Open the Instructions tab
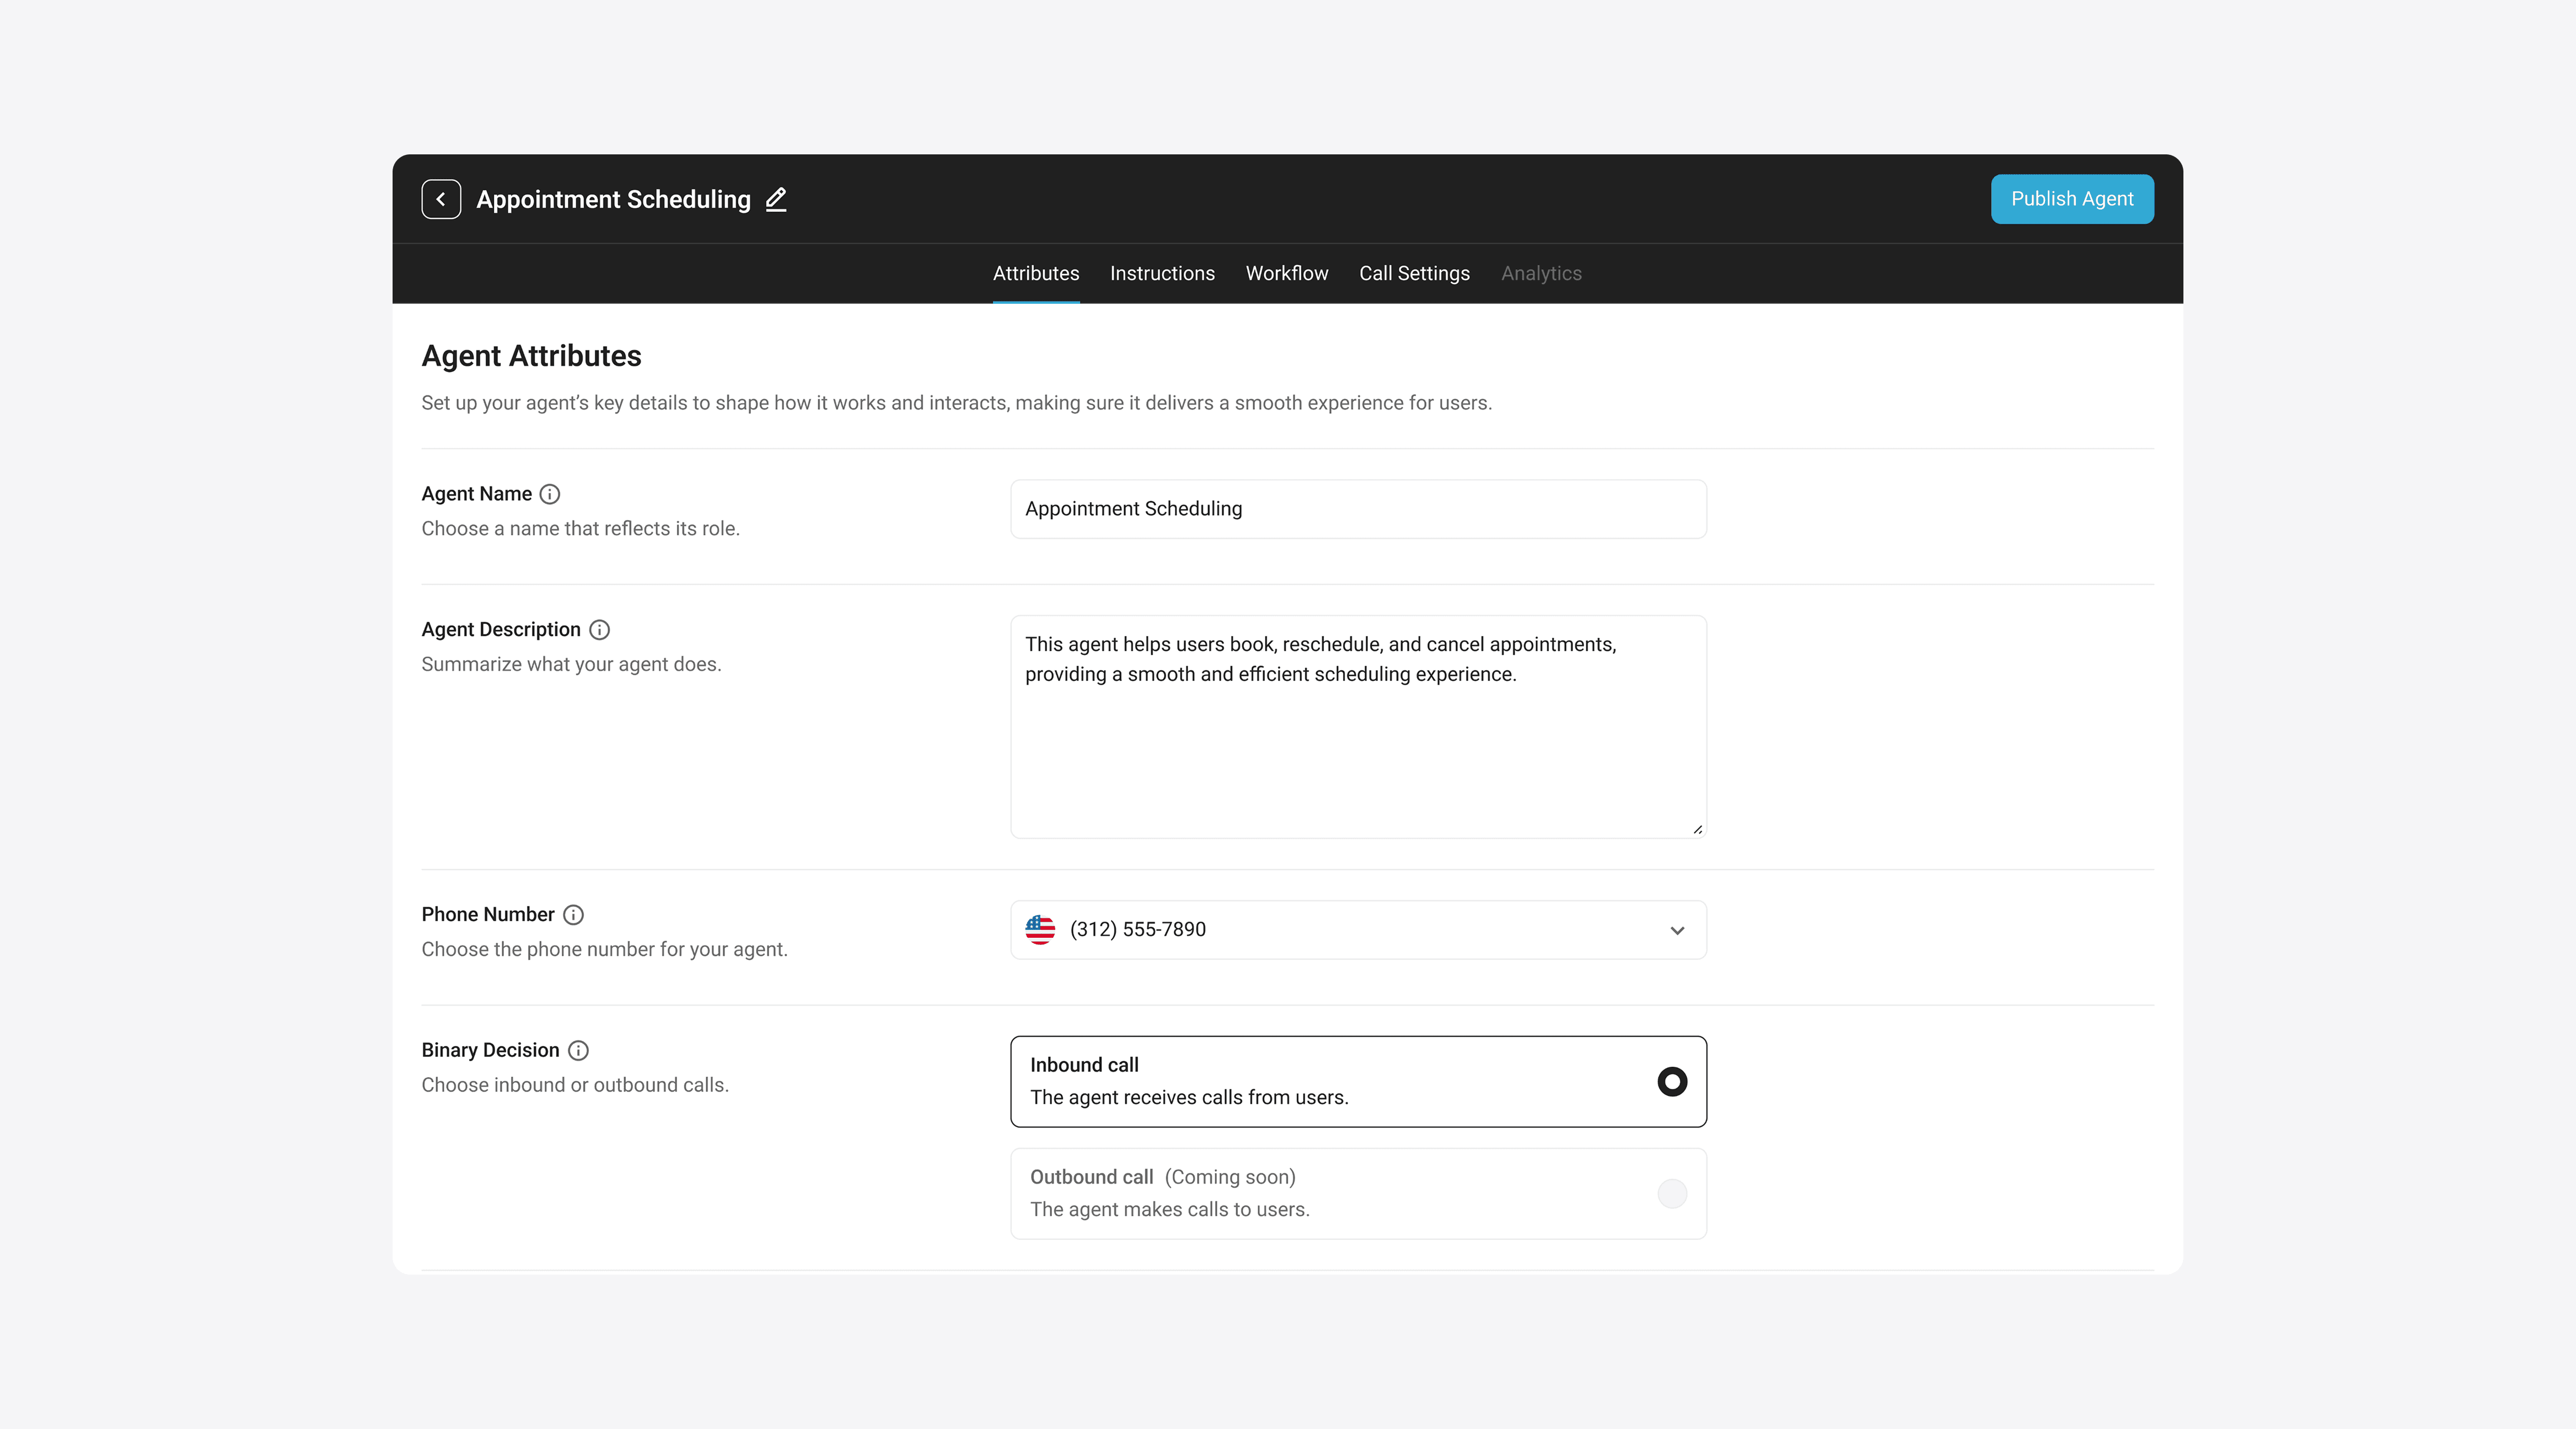 click(1162, 273)
